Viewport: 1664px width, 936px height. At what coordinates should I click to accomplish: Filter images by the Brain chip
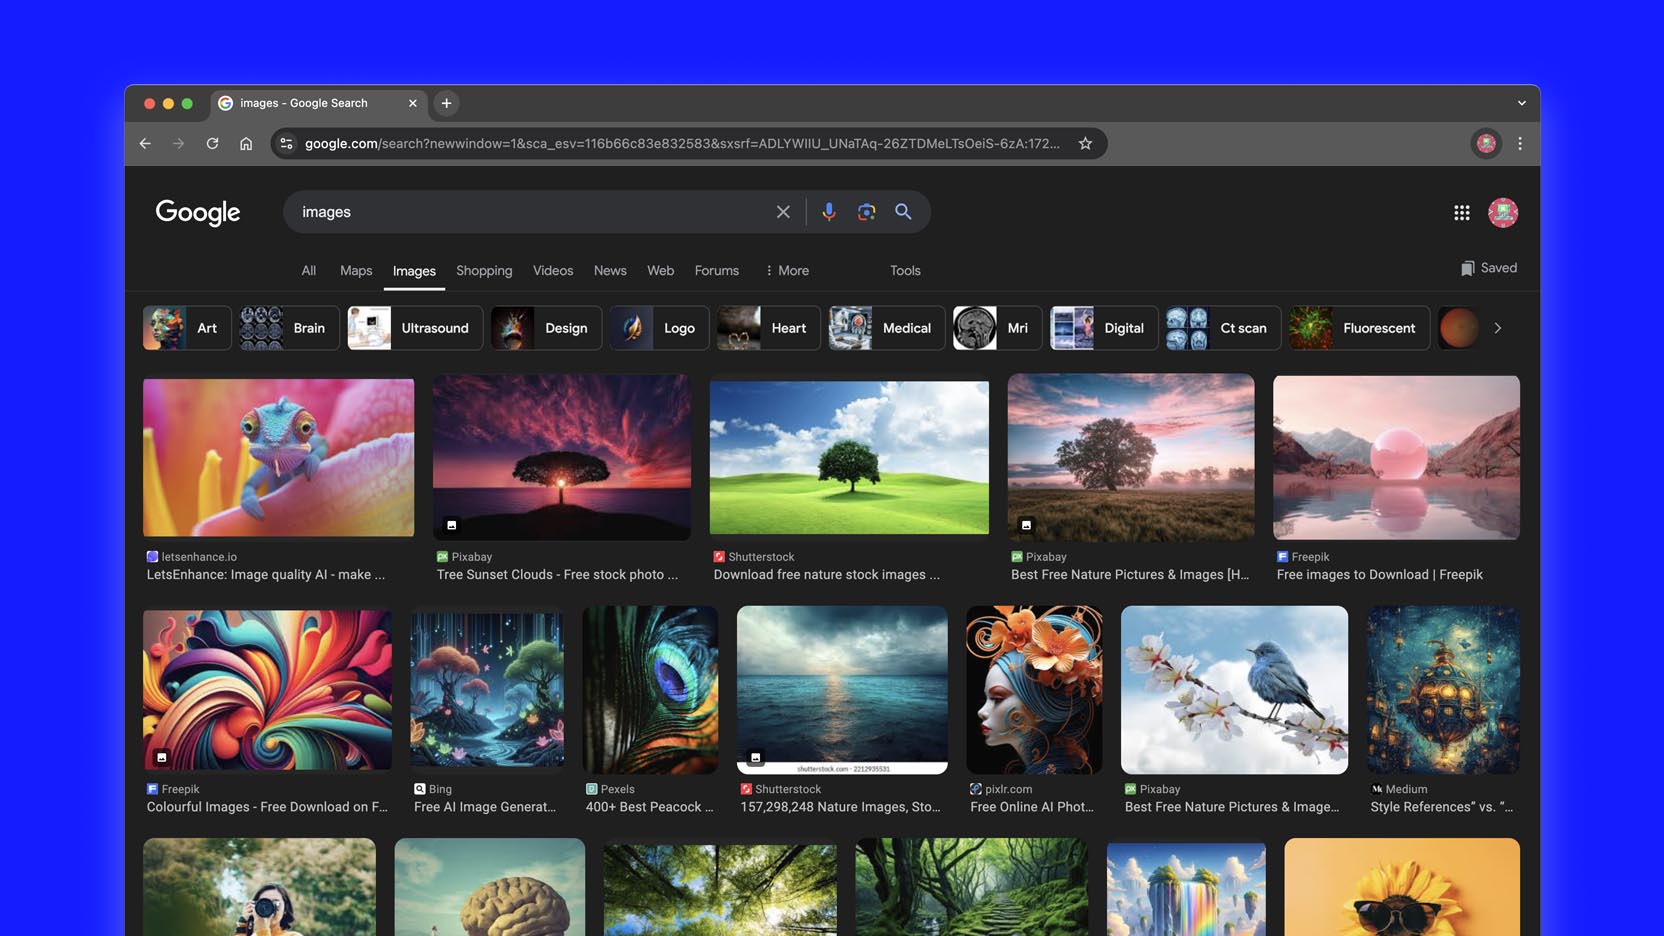click(x=288, y=328)
